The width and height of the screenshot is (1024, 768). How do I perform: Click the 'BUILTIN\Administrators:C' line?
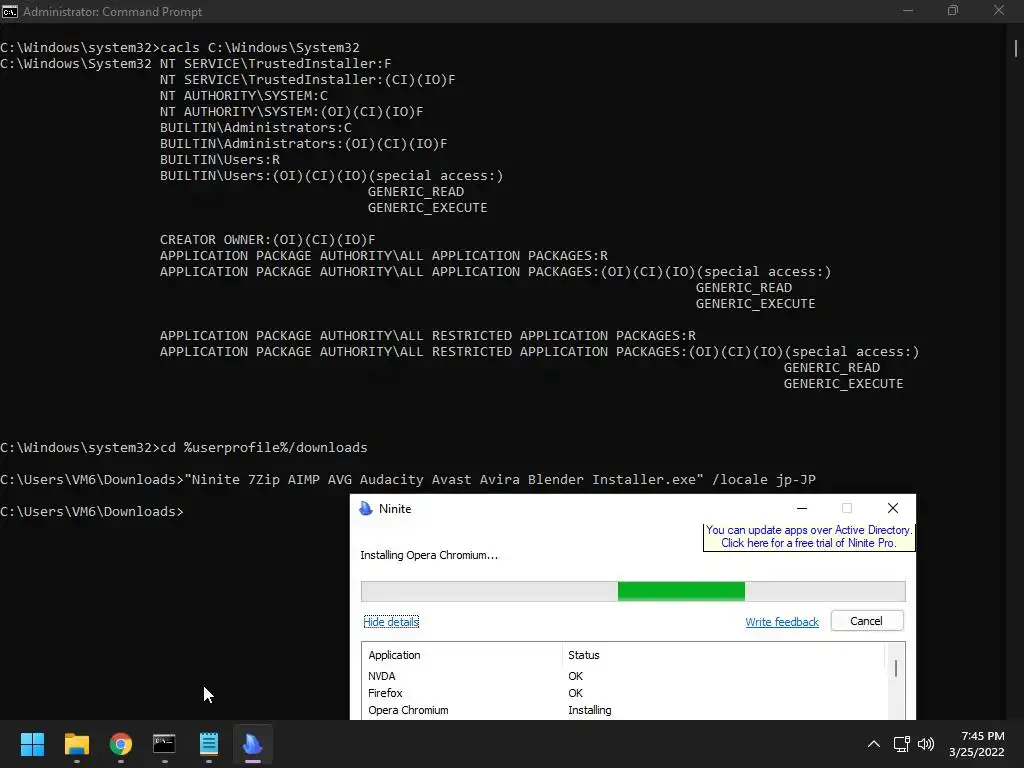click(x=256, y=128)
